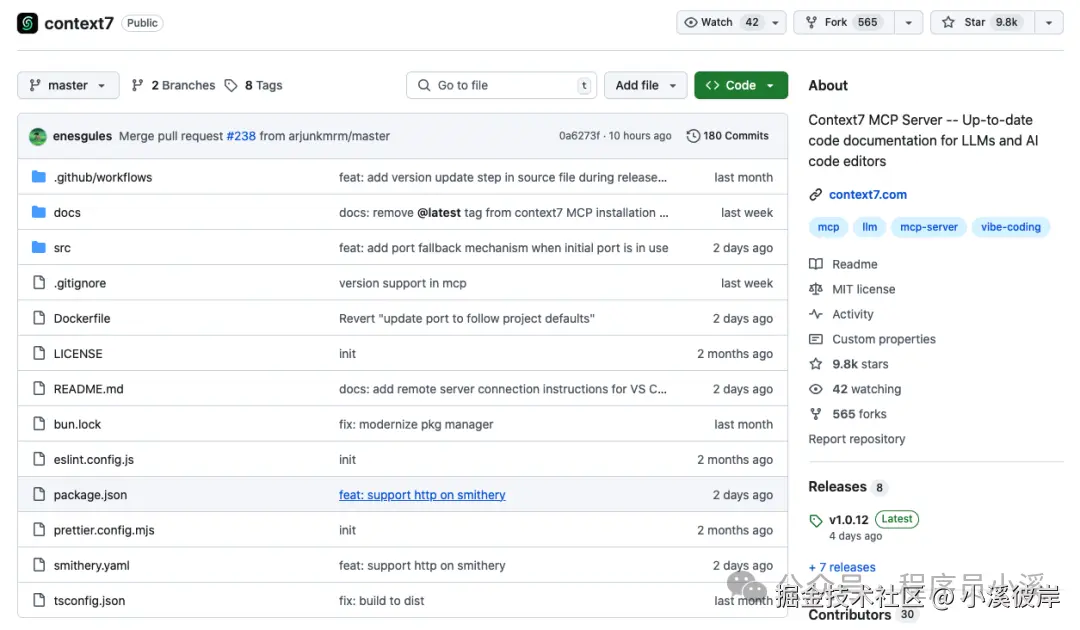
Task: Click the link icon beside context7.com
Action: point(816,195)
